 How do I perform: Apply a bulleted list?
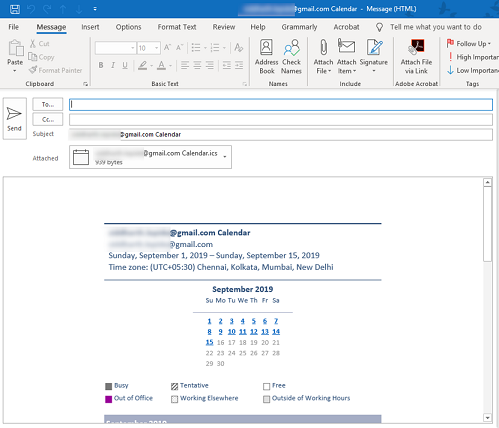pos(196,48)
